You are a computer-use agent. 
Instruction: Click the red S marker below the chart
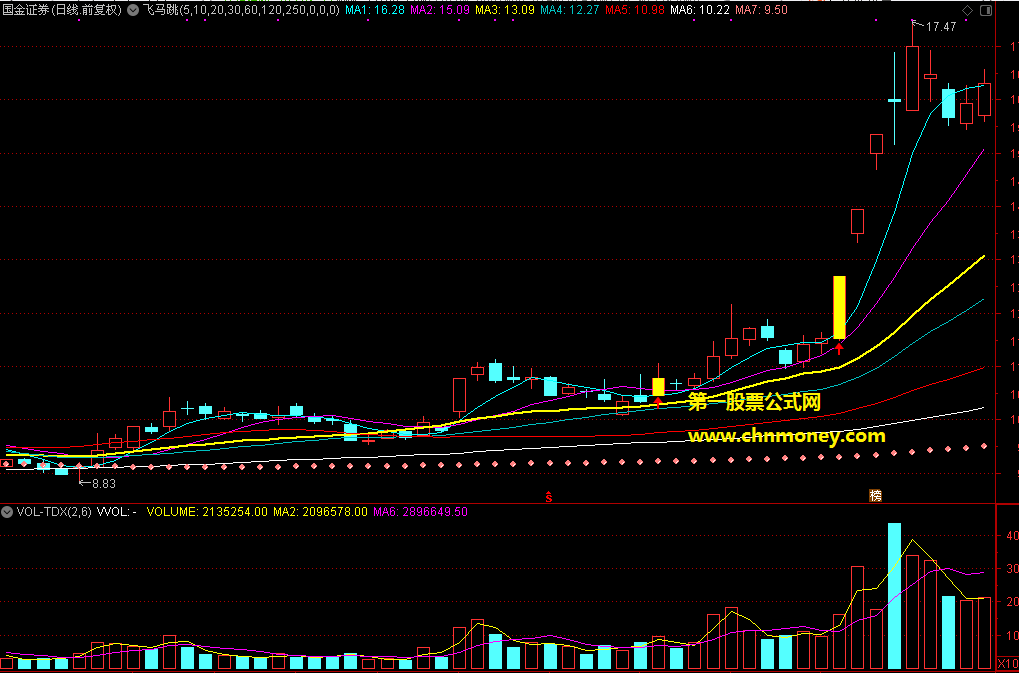point(548,497)
